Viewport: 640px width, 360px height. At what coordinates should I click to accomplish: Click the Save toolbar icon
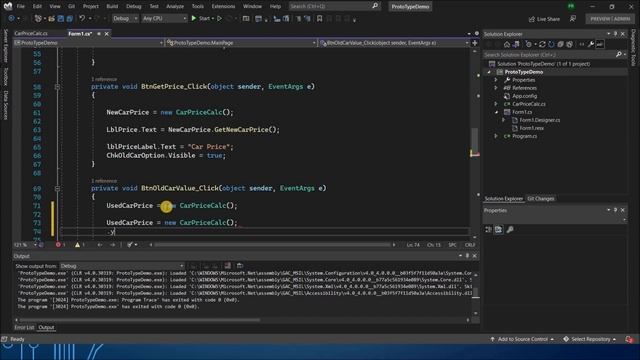pos(61,18)
